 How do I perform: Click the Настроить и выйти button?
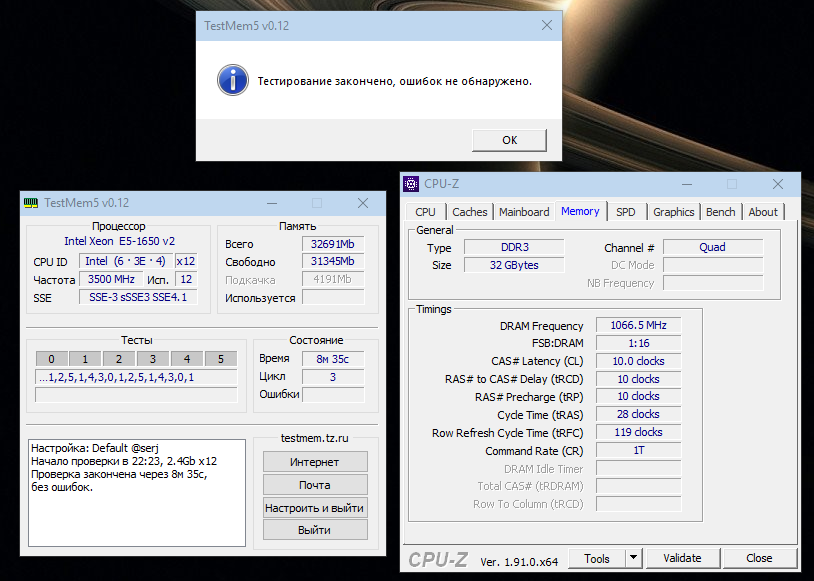[315, 508]
